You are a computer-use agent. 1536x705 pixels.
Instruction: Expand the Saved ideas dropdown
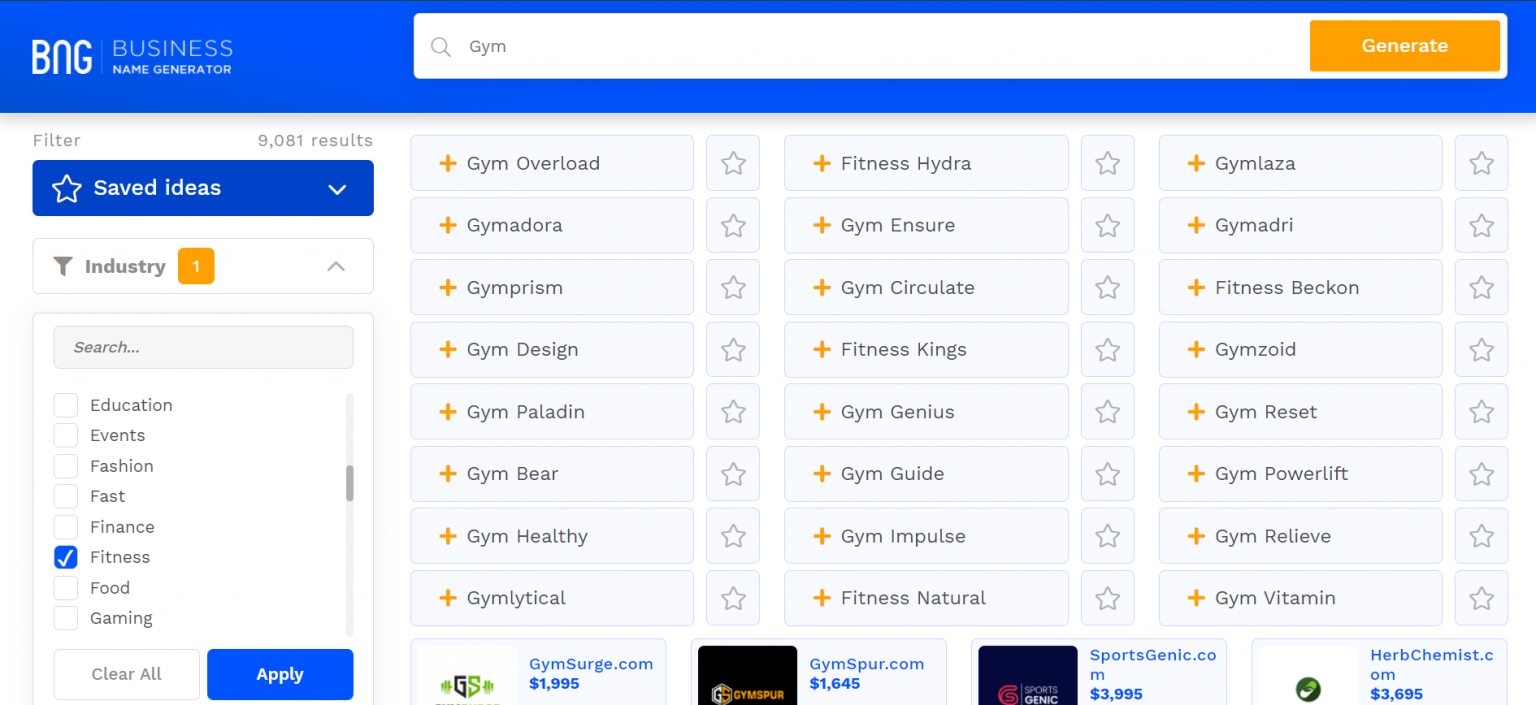point(337,189)
